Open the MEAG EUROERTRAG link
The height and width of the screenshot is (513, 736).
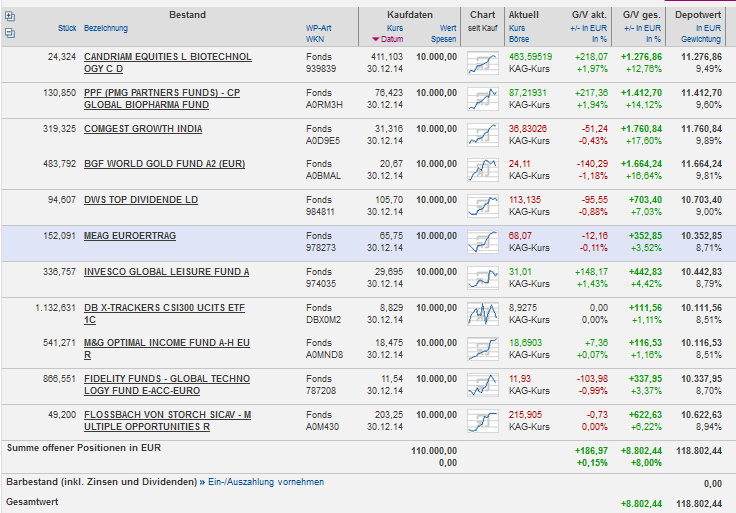pyautogui.click(x=130, y=236)
